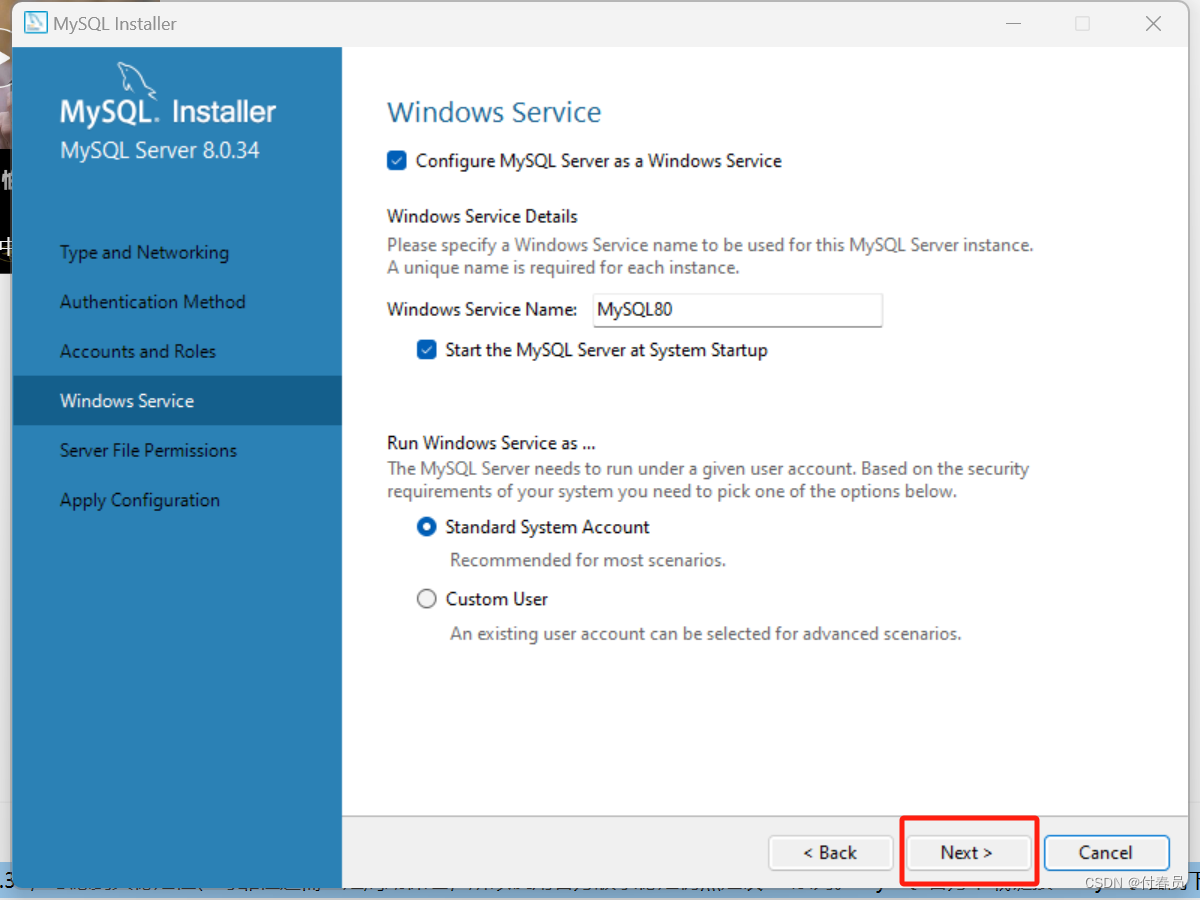Click the Next button

[x=967, y=852]
